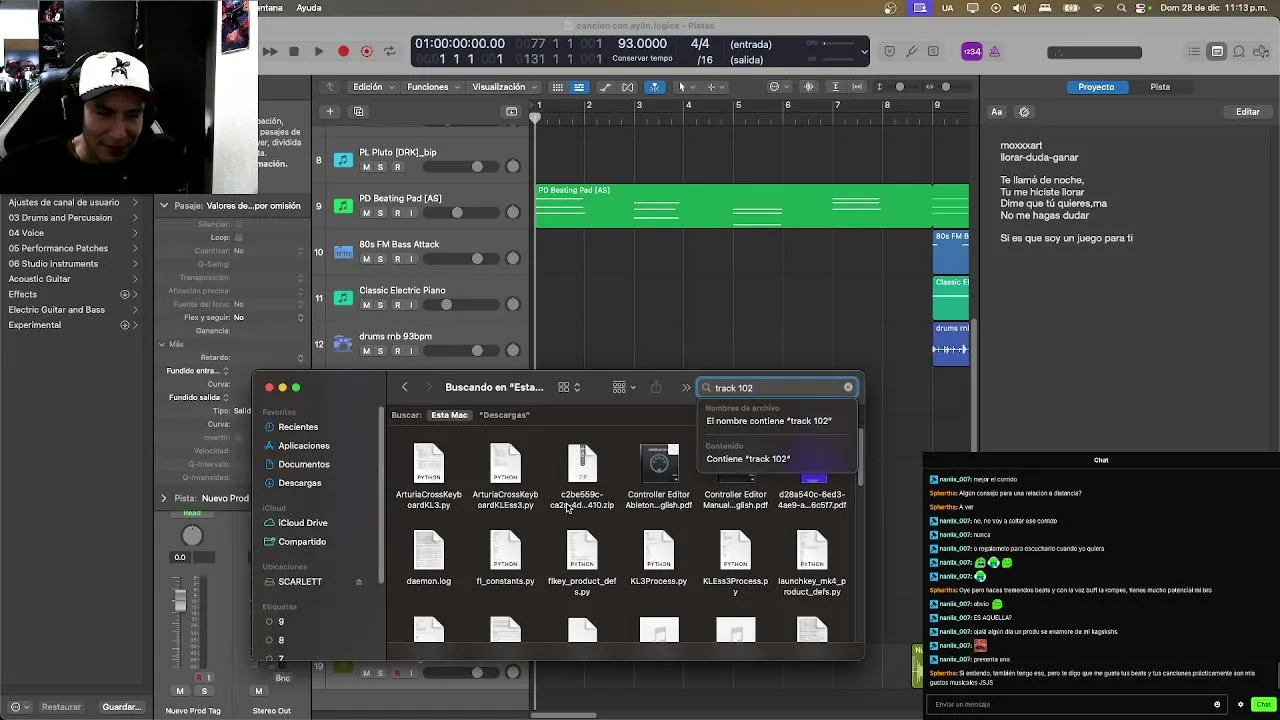Viewport: 1280px width, 720px height.
Task: Open the Visualización dropdown
Action: point(504,87)
